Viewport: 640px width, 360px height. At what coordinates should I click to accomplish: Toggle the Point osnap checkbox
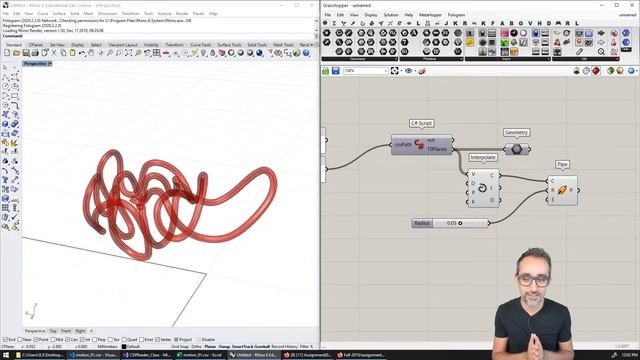[x=36, y=340]
